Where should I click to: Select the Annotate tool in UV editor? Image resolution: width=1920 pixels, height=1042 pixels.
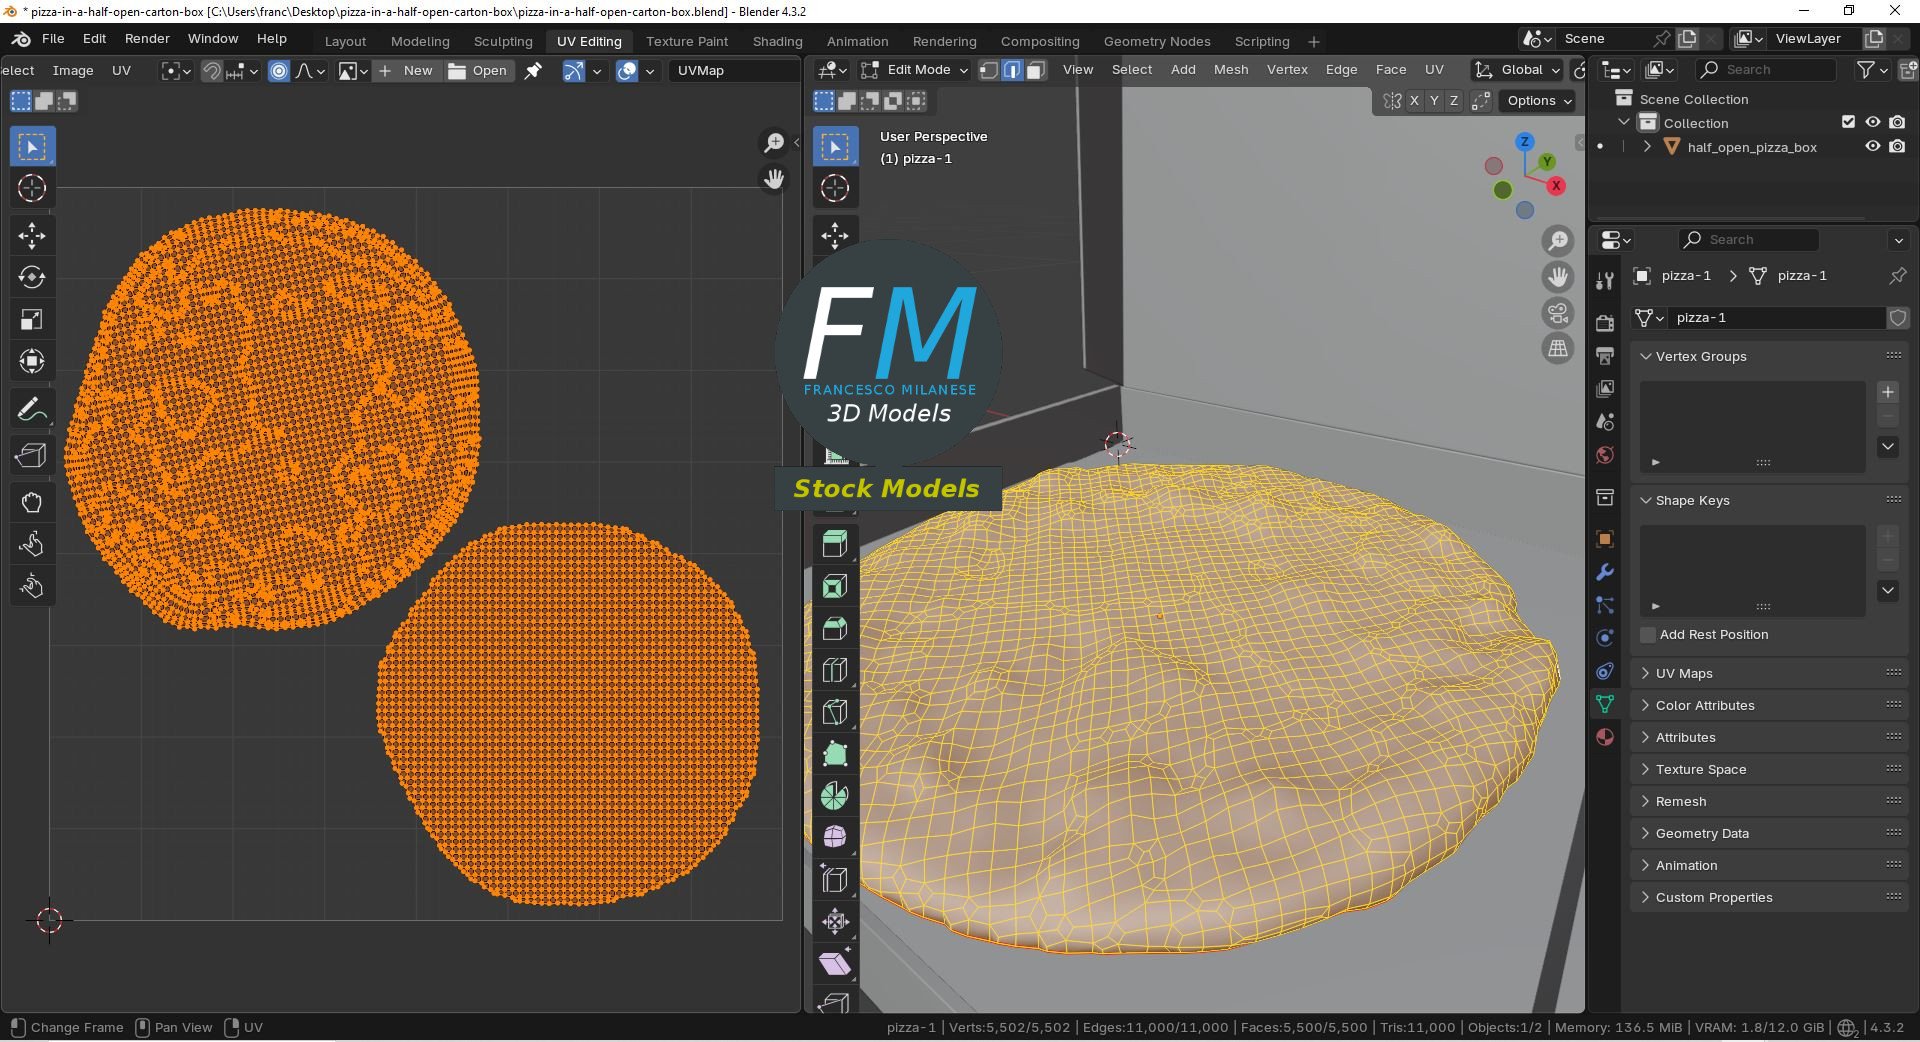pyautogui.click(x=31, y=409)
